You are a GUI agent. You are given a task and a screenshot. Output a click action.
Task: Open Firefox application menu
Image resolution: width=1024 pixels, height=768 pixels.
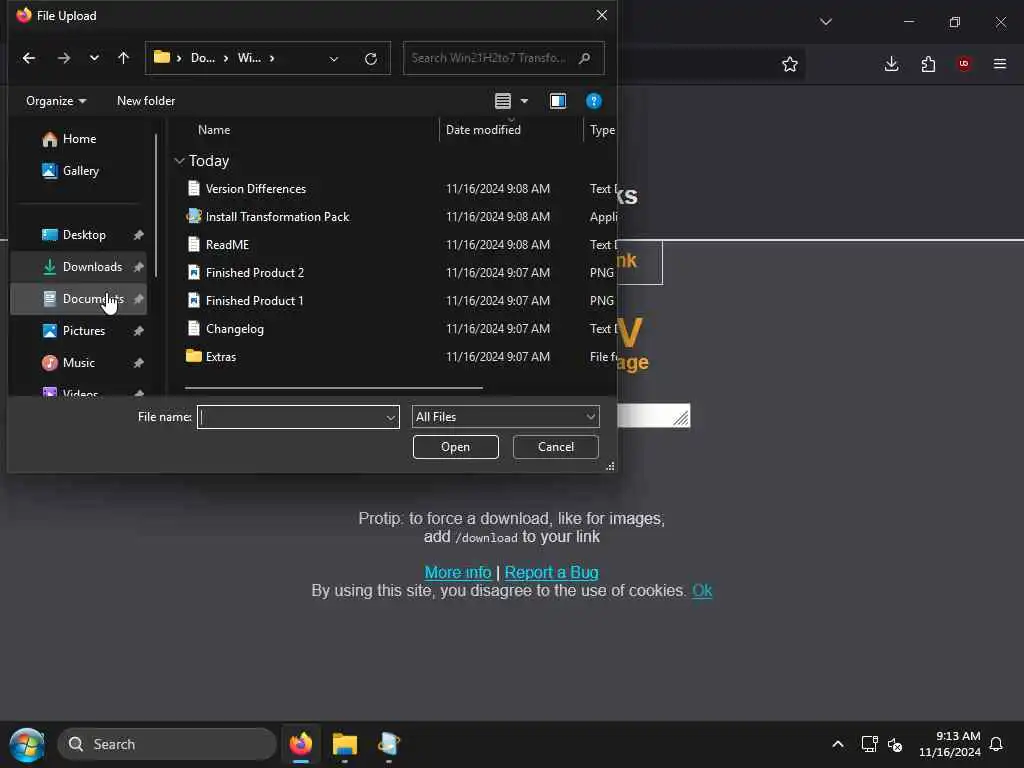coord(1000,63)
